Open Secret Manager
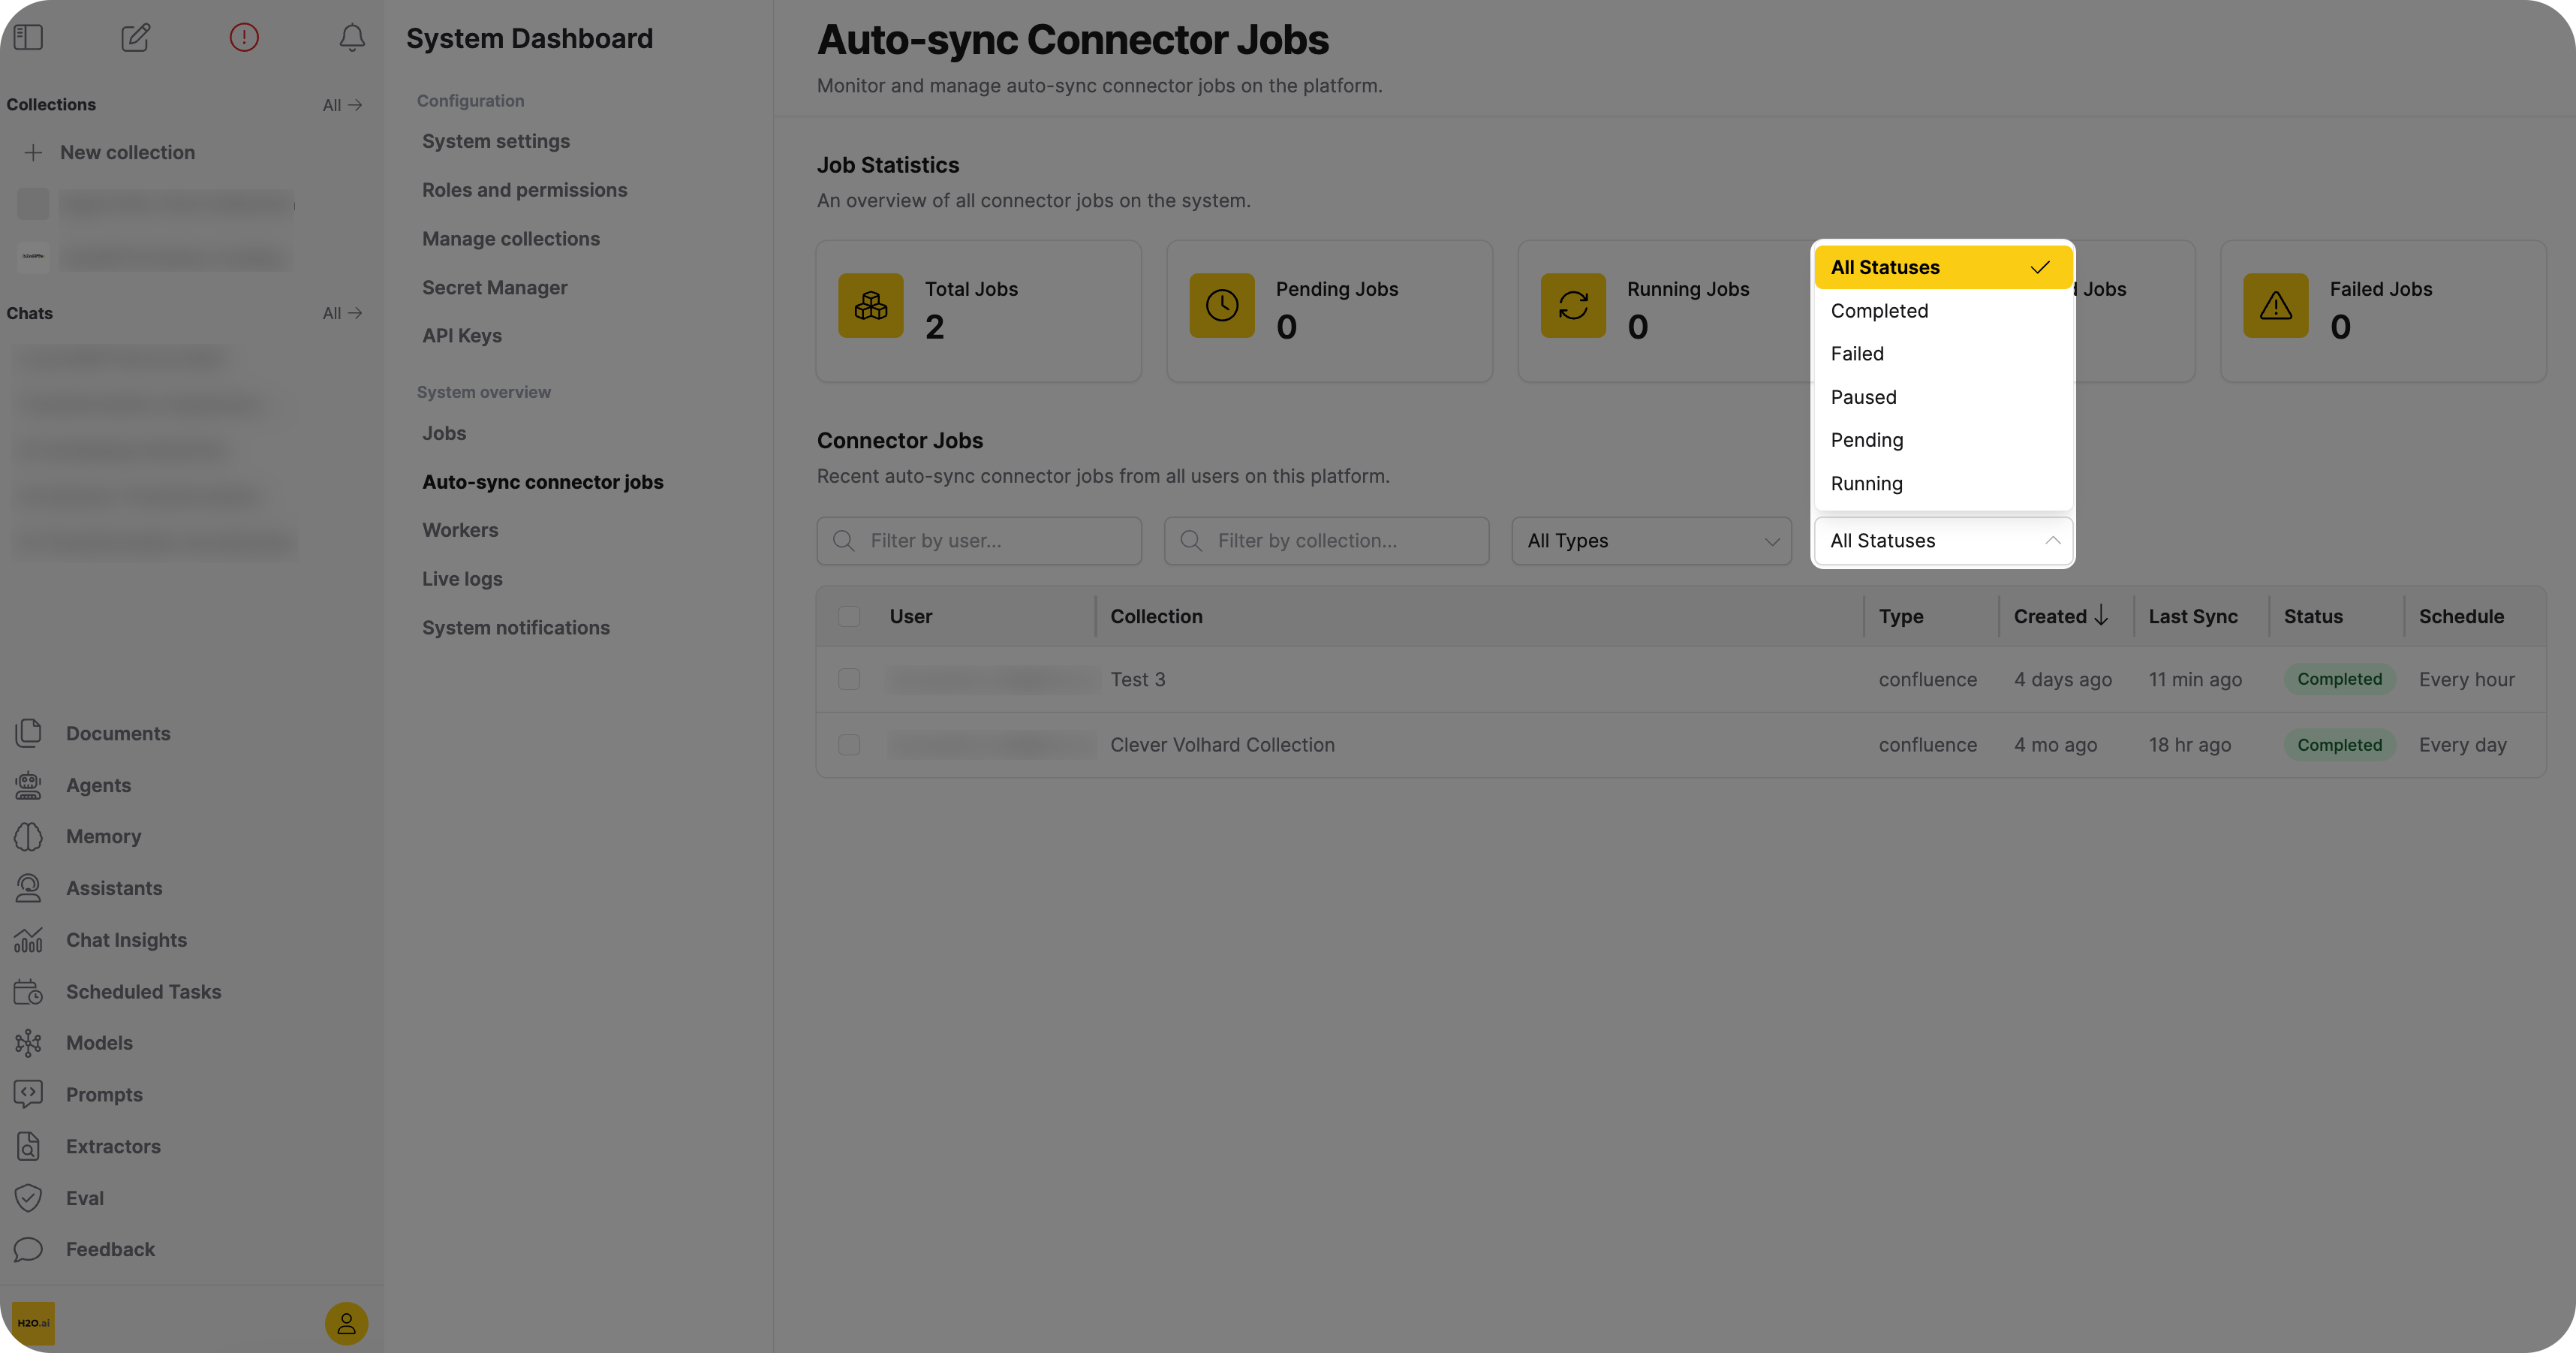 point(494,287)
